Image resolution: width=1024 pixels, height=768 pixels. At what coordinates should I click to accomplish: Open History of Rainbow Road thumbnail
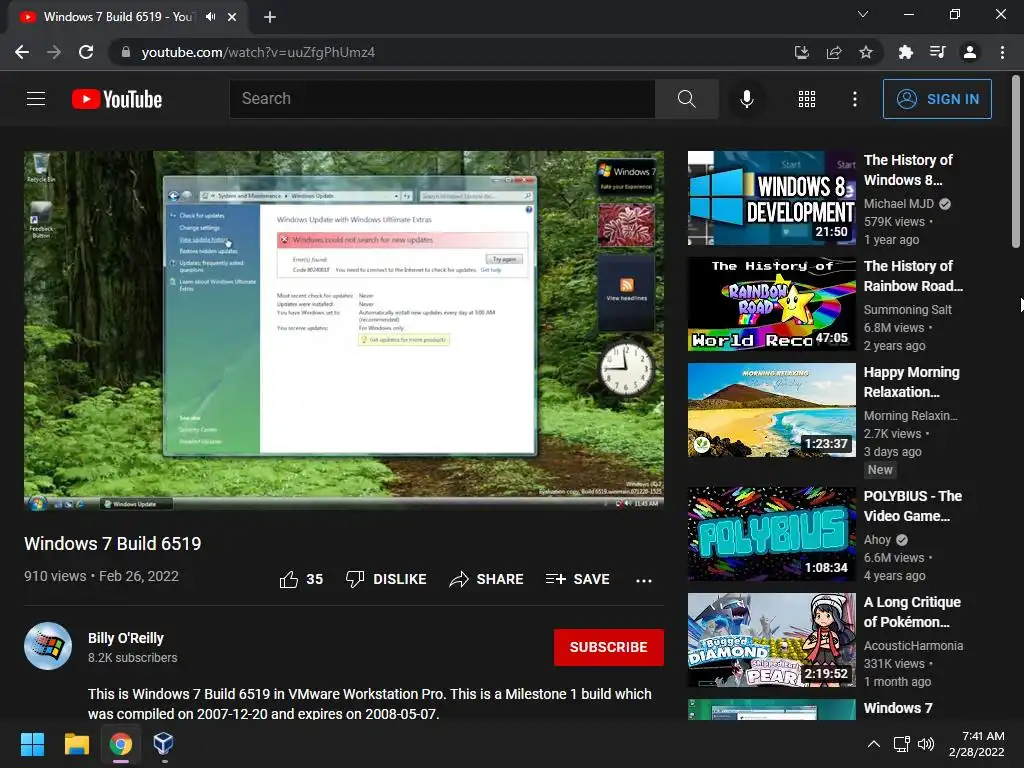[x=772, y=304]
